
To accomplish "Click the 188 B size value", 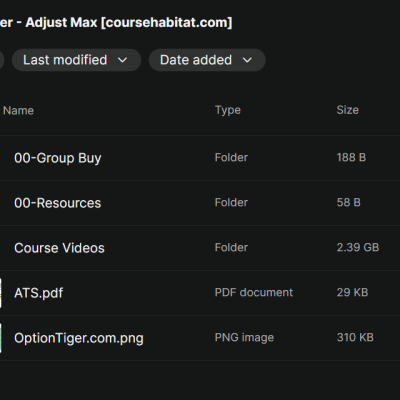I will click(351, 157).
